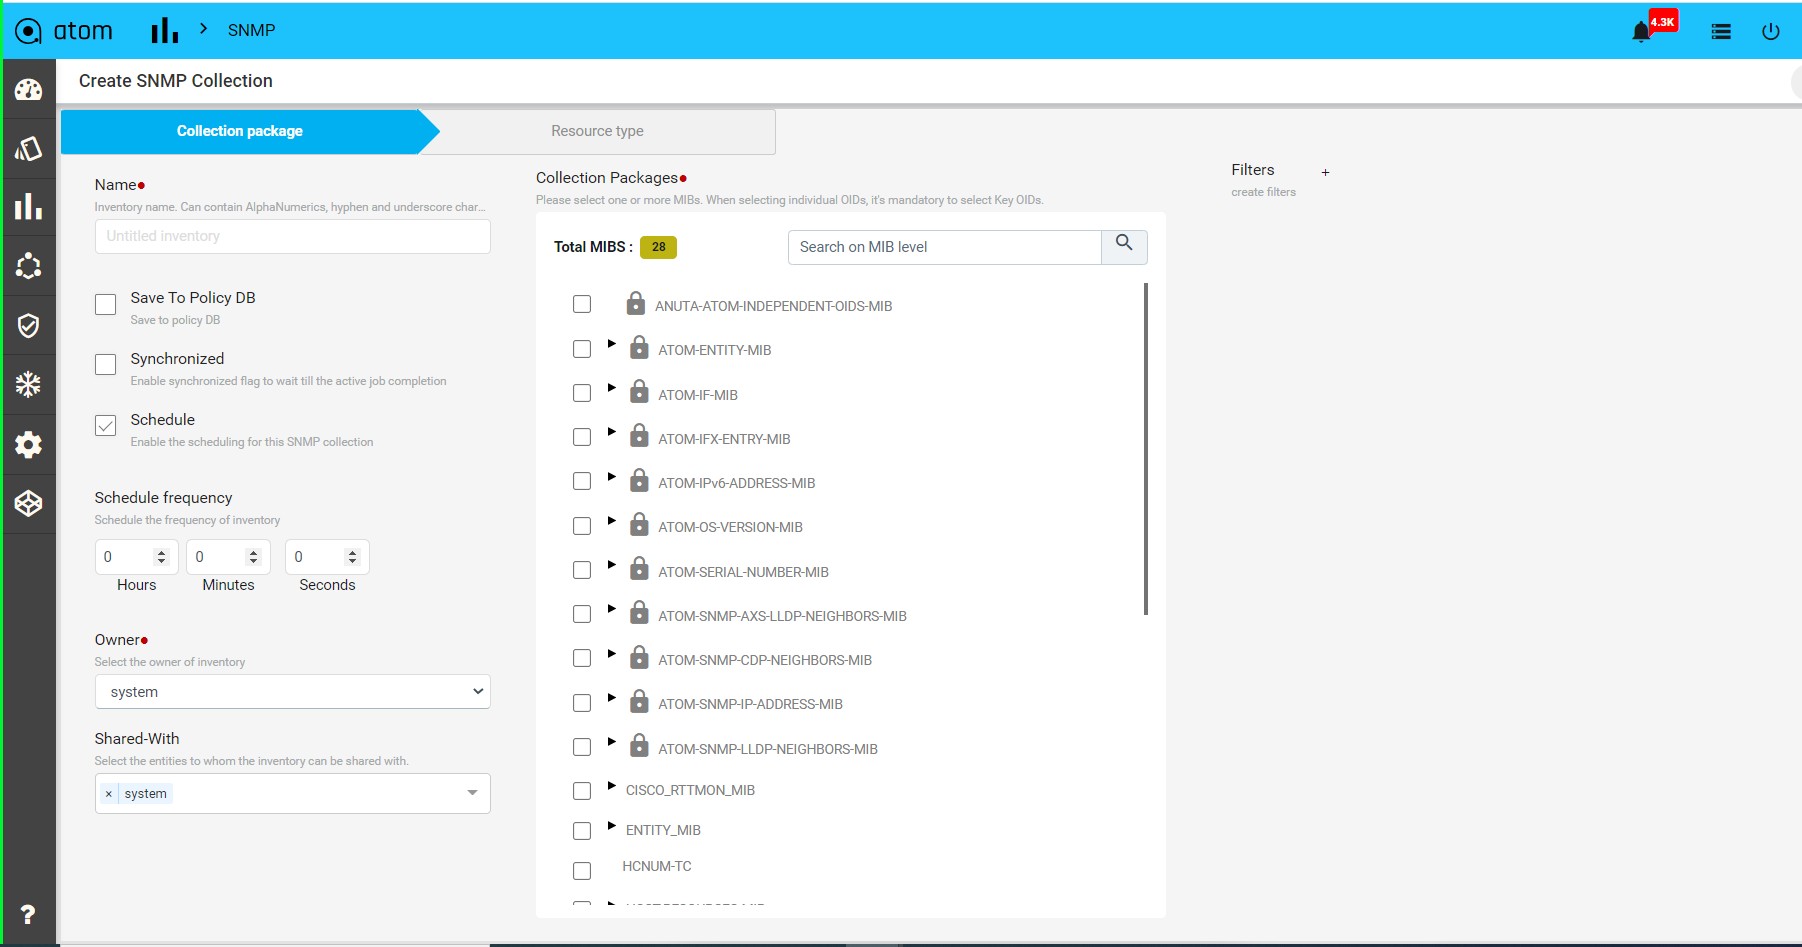Open the monitoring bar chart sidebar icon
Screen dimensions: 1802x947
point(29,207)
